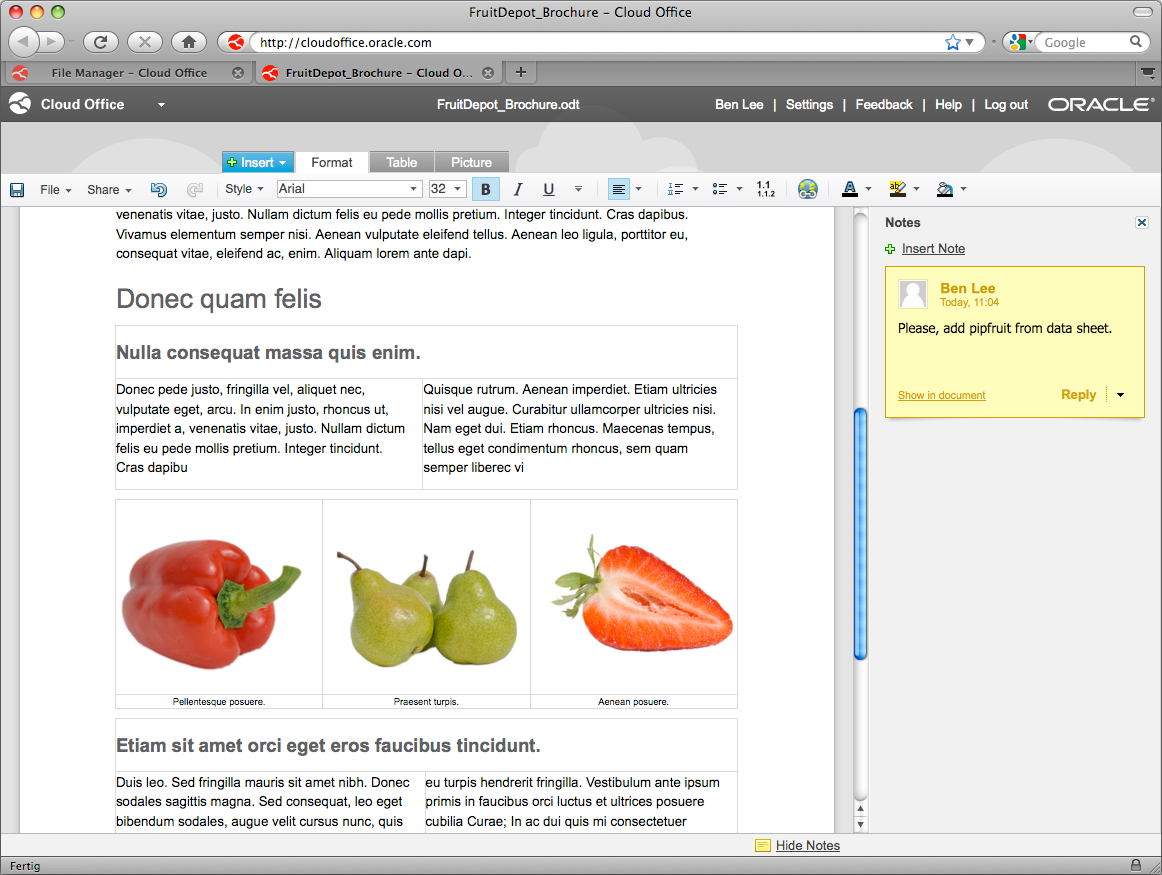1162x875 pixels.
Task: Click the text highlight color icon
Action: [x=897, y=190]
